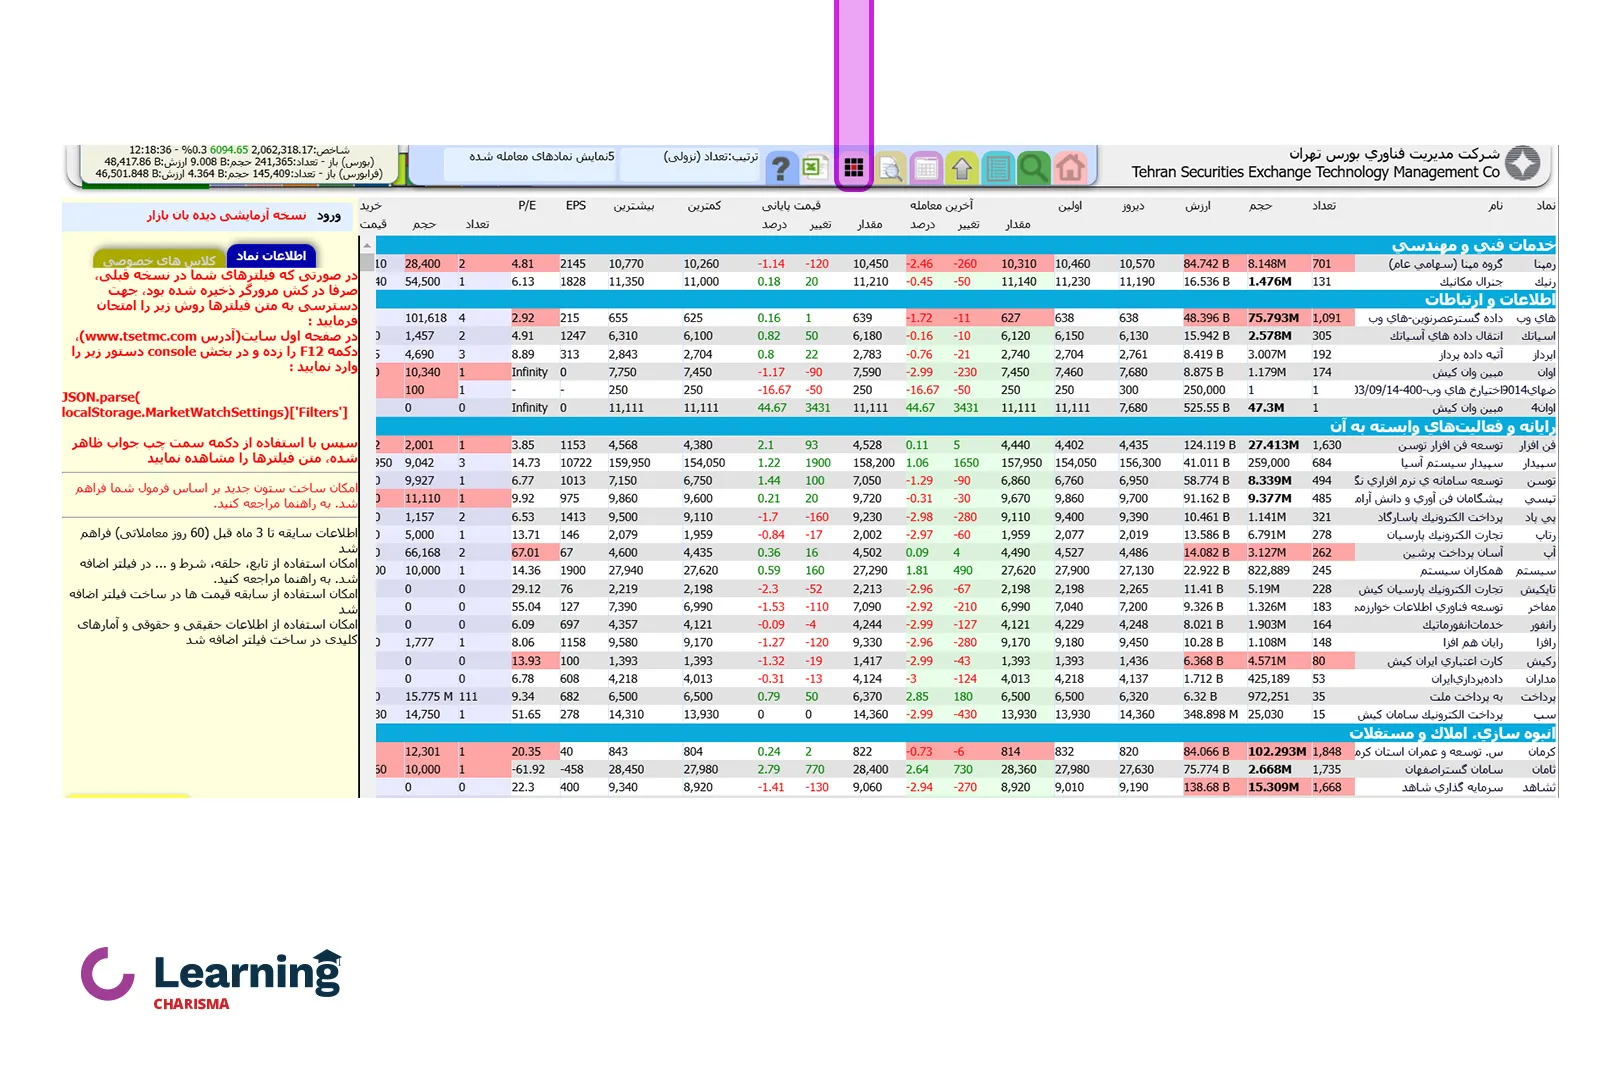The image size is (1621, 1080).
Task: Switch to the 'اطلاعات نماد' tab
Action: [x=271, y=256]
